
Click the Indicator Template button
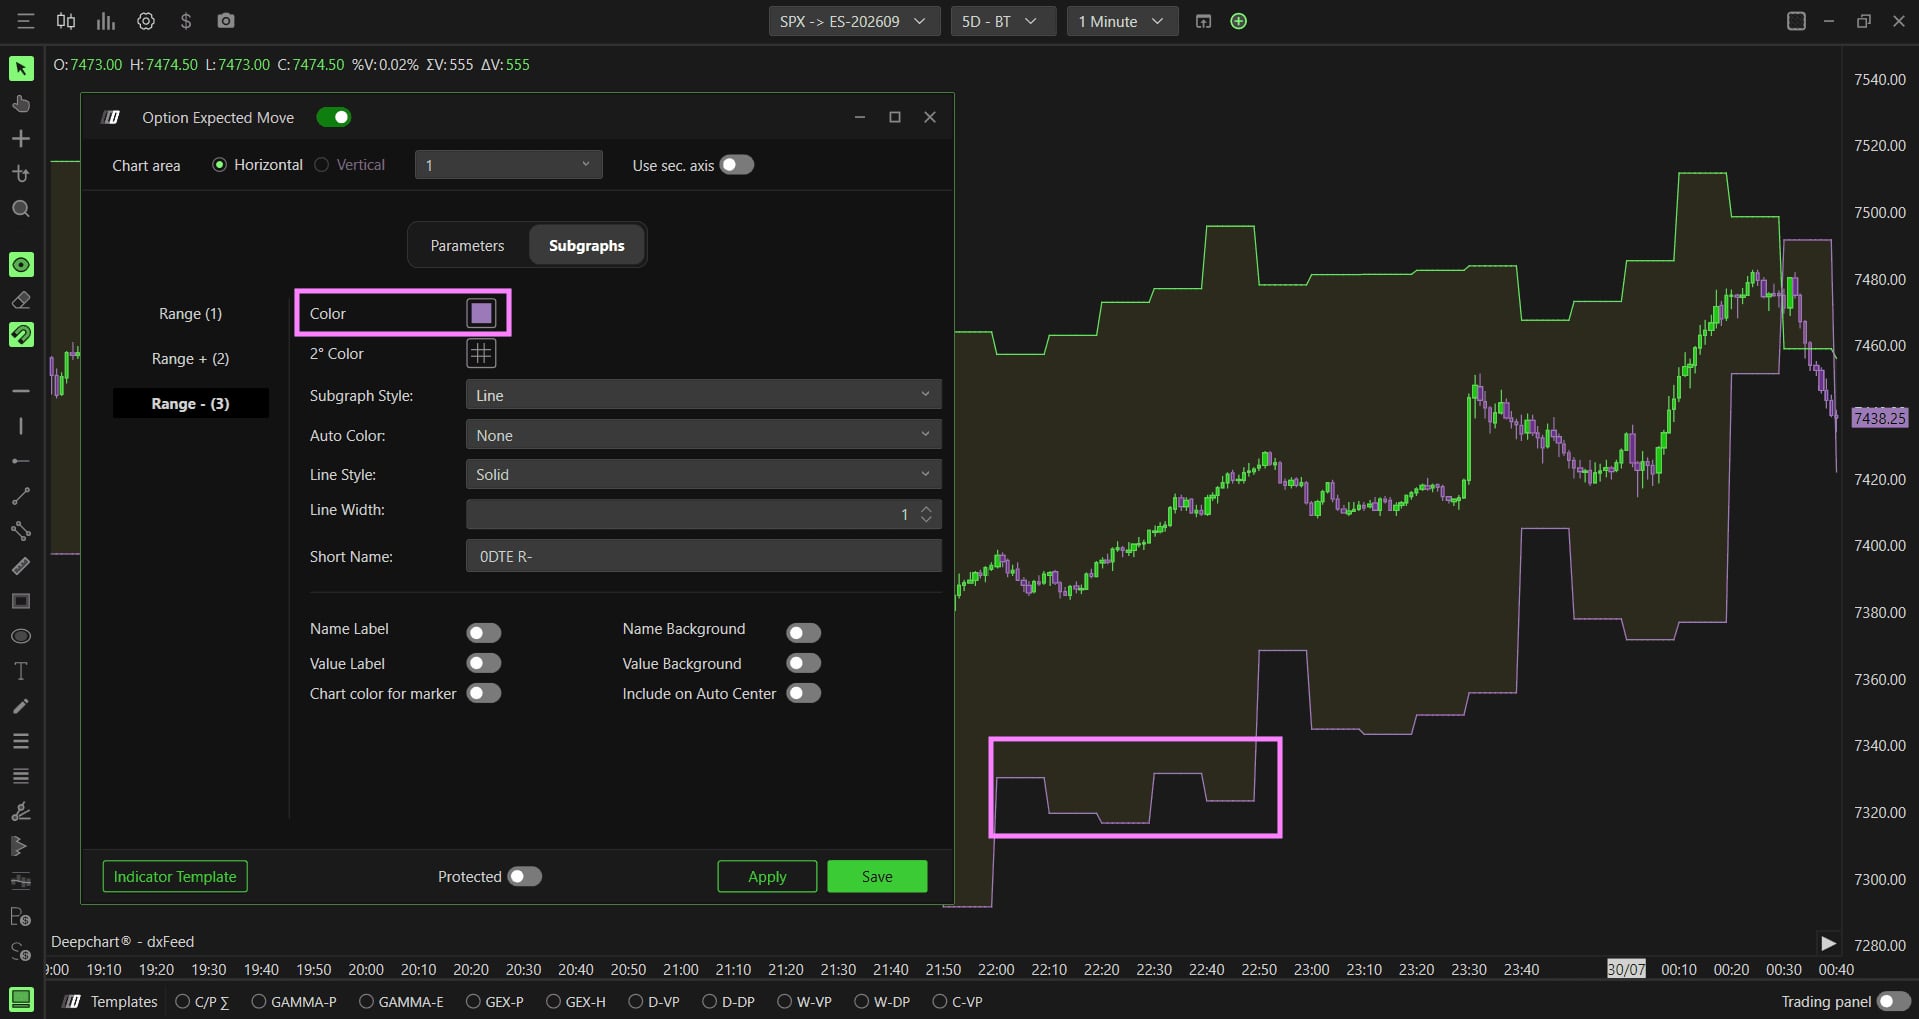tap(175, 876)
